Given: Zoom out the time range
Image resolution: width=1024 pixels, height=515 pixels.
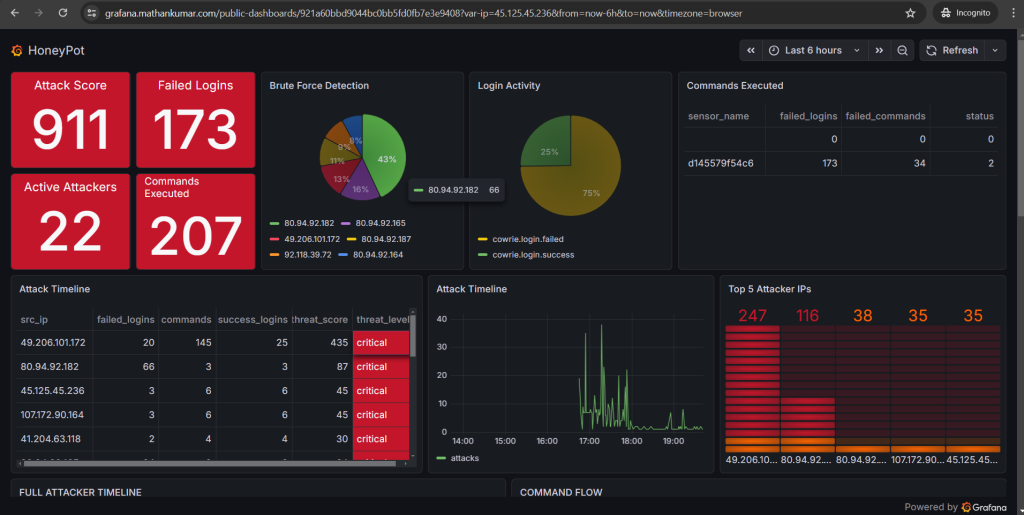Looking at the screenshot, I should click(x=902, y=50).
